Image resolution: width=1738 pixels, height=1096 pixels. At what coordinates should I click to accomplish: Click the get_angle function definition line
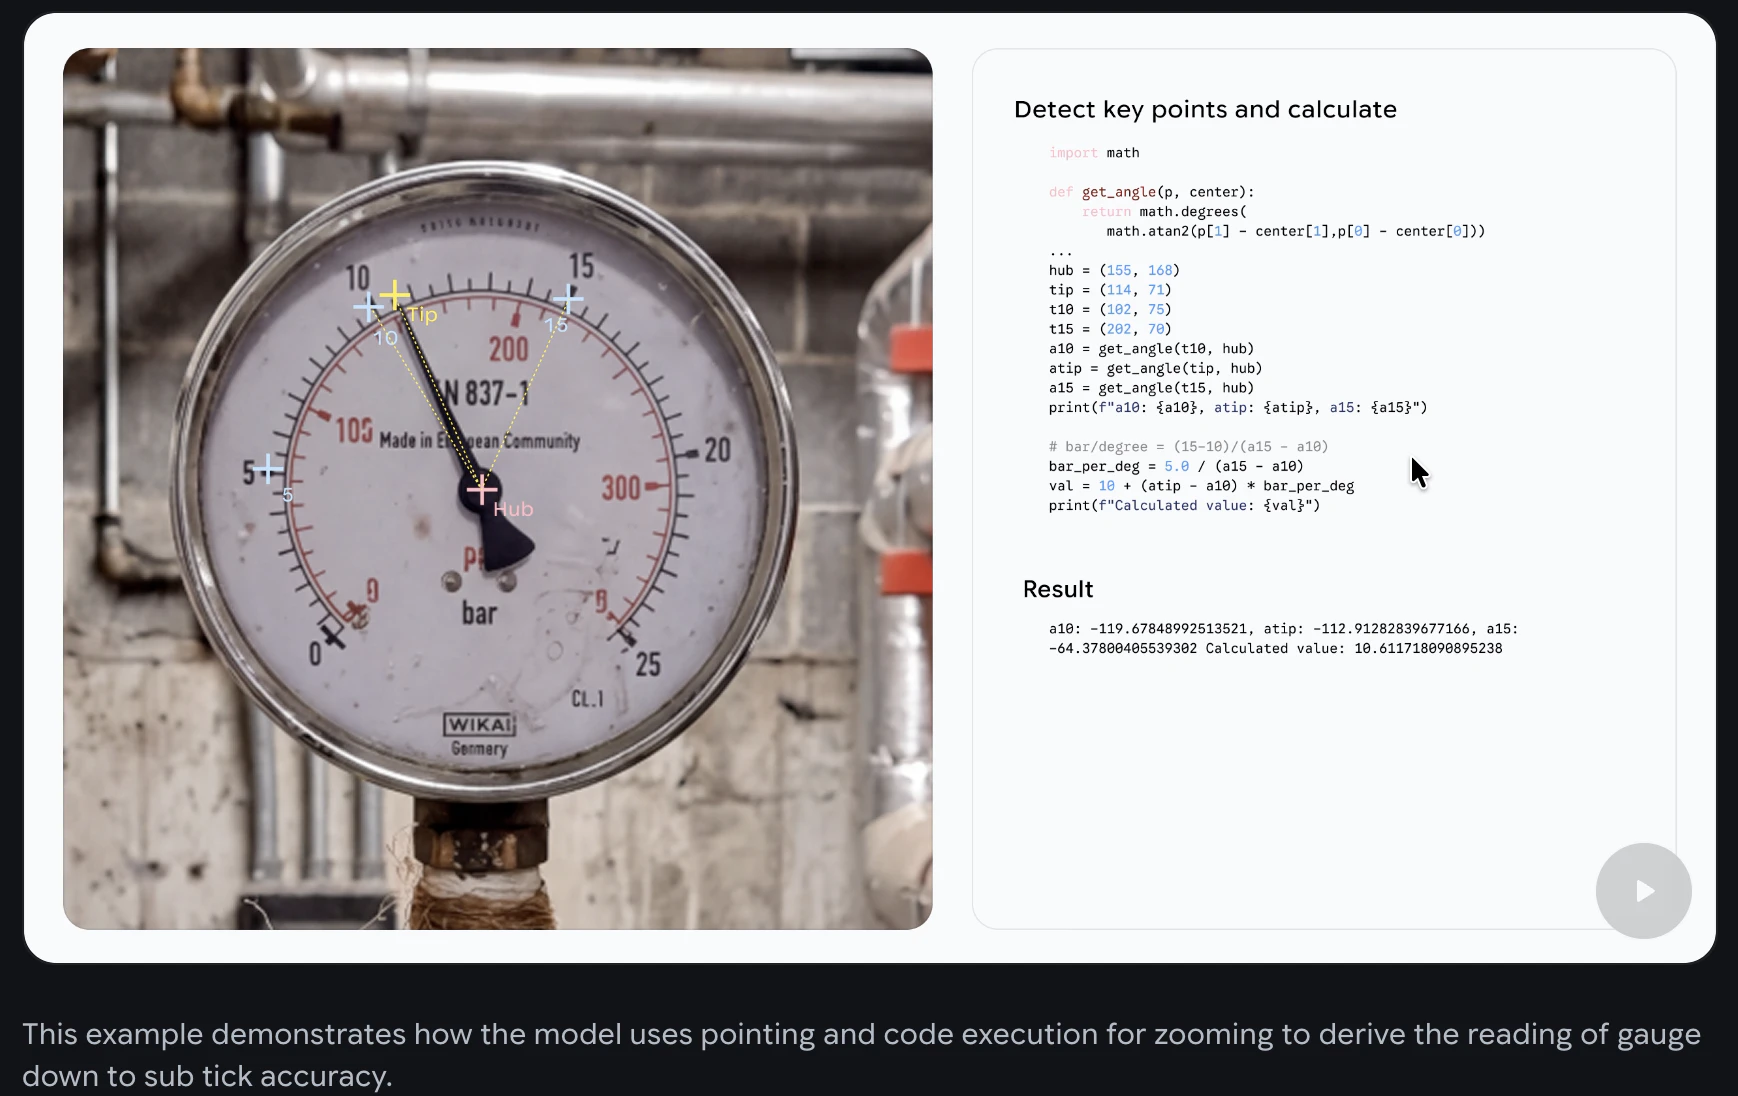(1151, 191)
